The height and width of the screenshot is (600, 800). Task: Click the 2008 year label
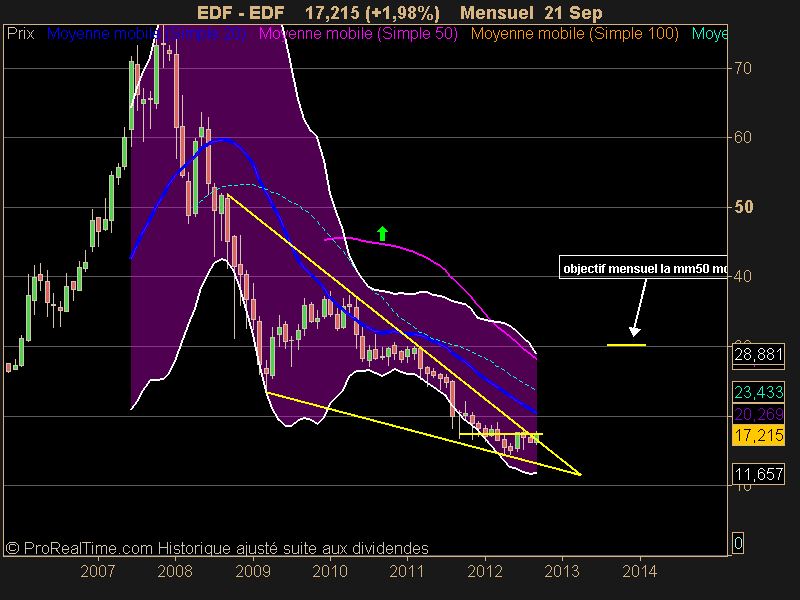(x=175, y=571)
